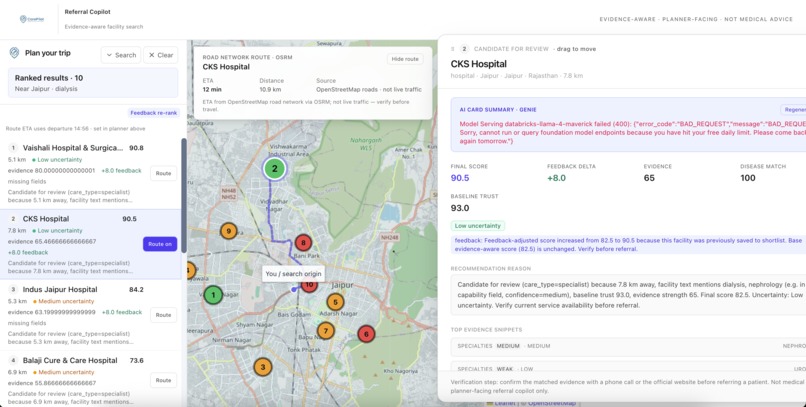Click the Specialties Medium evidence snippet
This screenshot has width=806, height=407.
(628, 346)
